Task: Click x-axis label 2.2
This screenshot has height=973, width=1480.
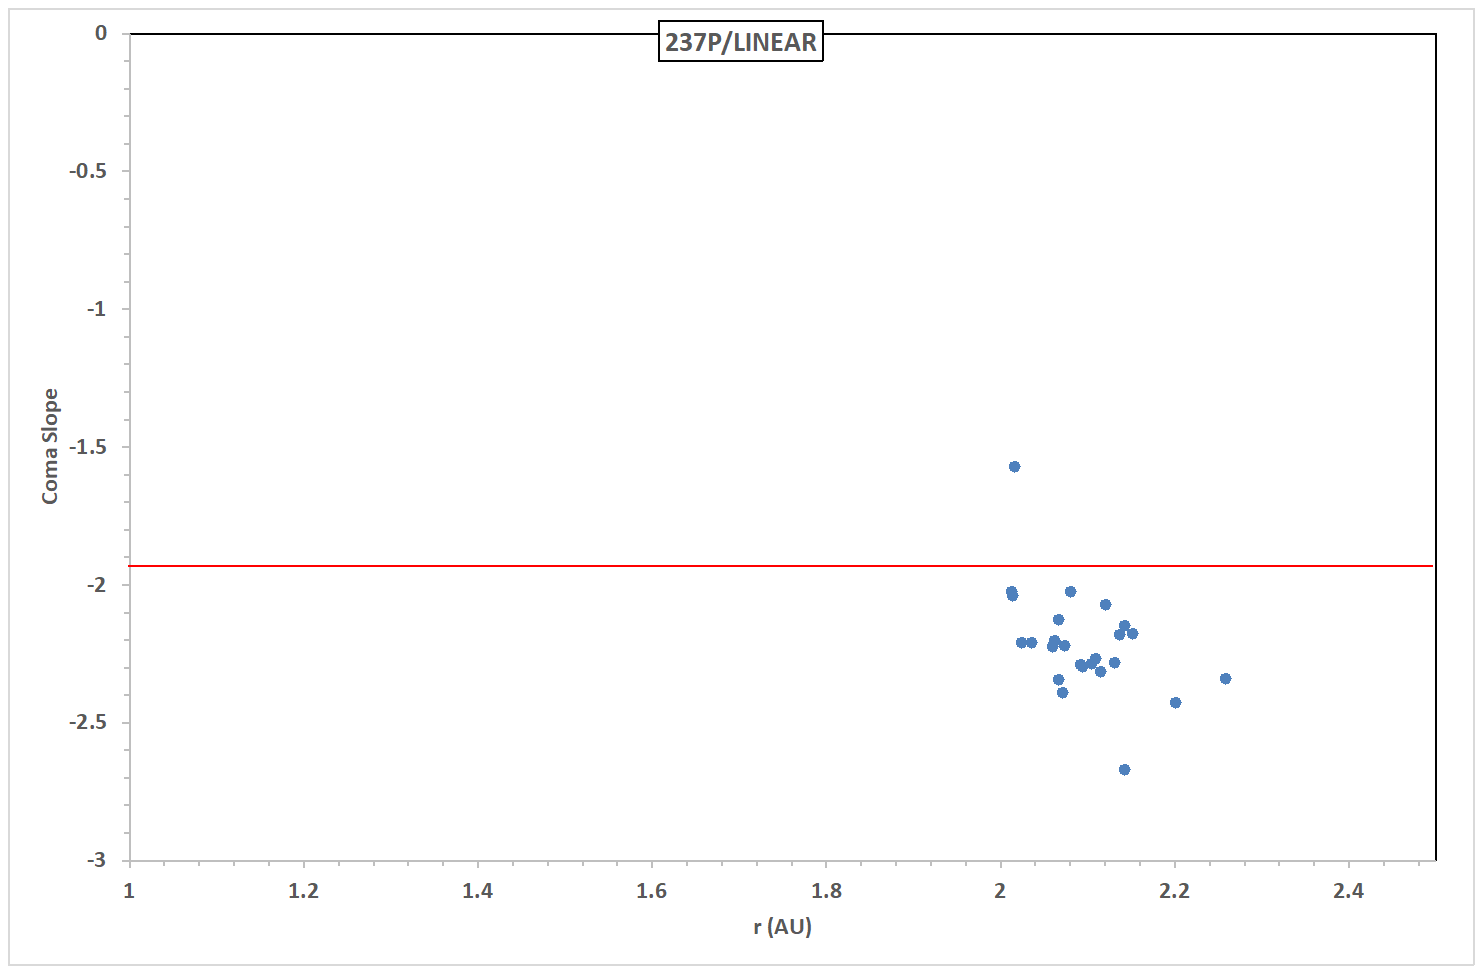Action: 1174,890
